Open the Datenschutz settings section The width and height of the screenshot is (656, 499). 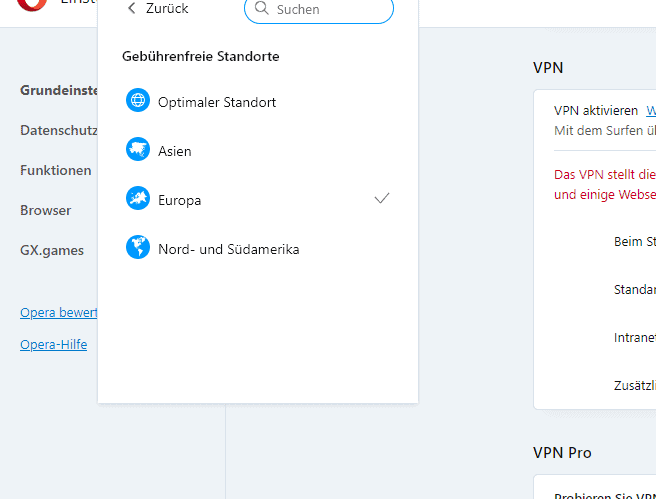(x=59, y=130)
